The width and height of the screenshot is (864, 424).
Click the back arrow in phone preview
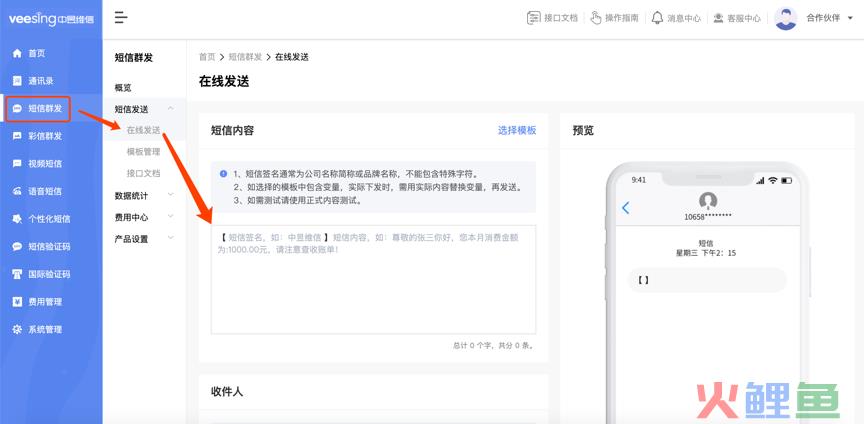click(625, 207)
